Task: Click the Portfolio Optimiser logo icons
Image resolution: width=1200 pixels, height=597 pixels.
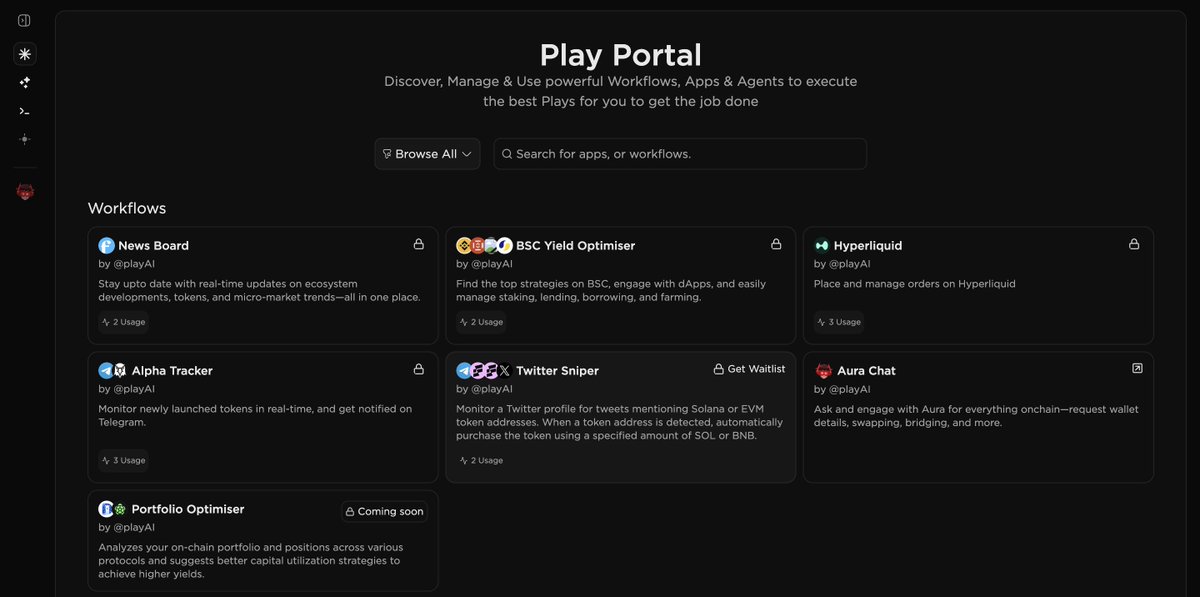Action: click(x=112, y=509)
